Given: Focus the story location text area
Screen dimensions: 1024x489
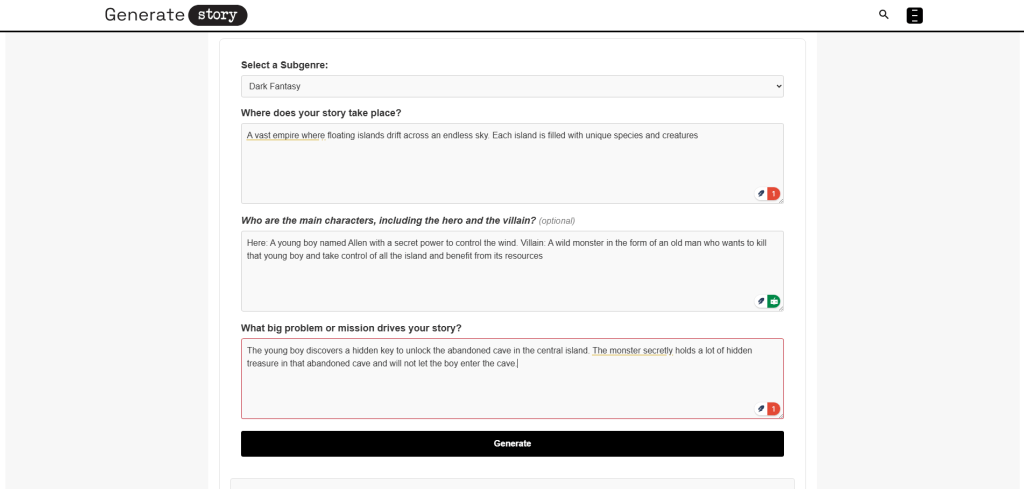Looking at the screenshot, I should pyautogui.click(x=500, y=165).
